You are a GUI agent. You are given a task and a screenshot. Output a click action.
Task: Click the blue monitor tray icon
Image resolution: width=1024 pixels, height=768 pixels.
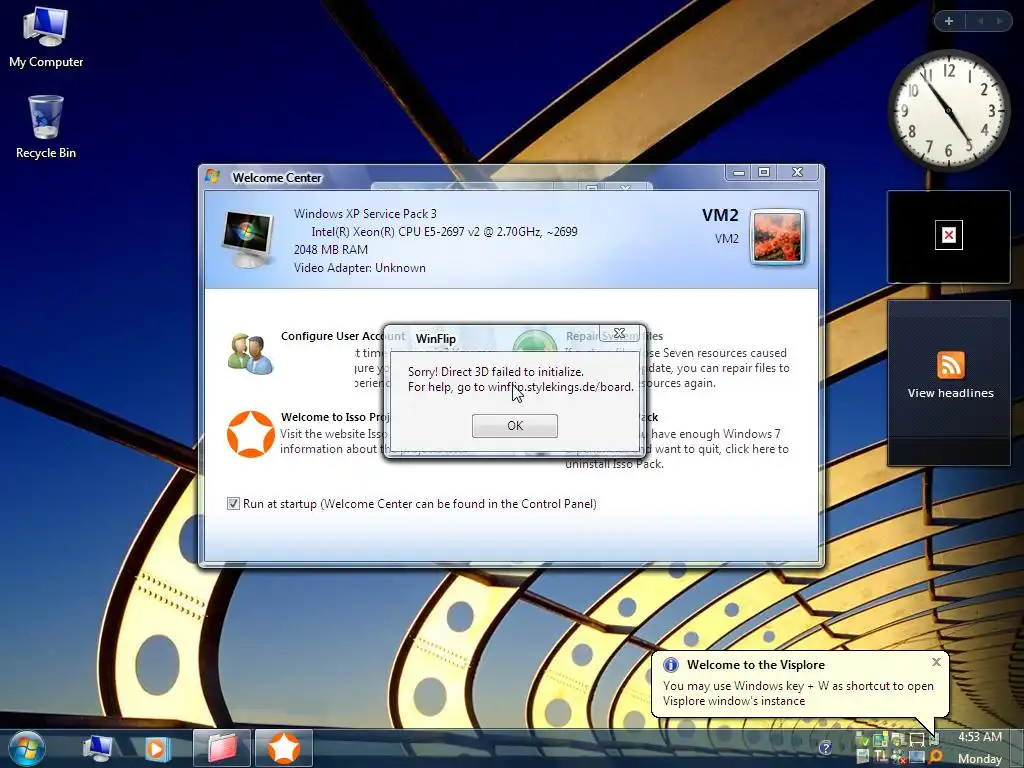tap(916, 758)
